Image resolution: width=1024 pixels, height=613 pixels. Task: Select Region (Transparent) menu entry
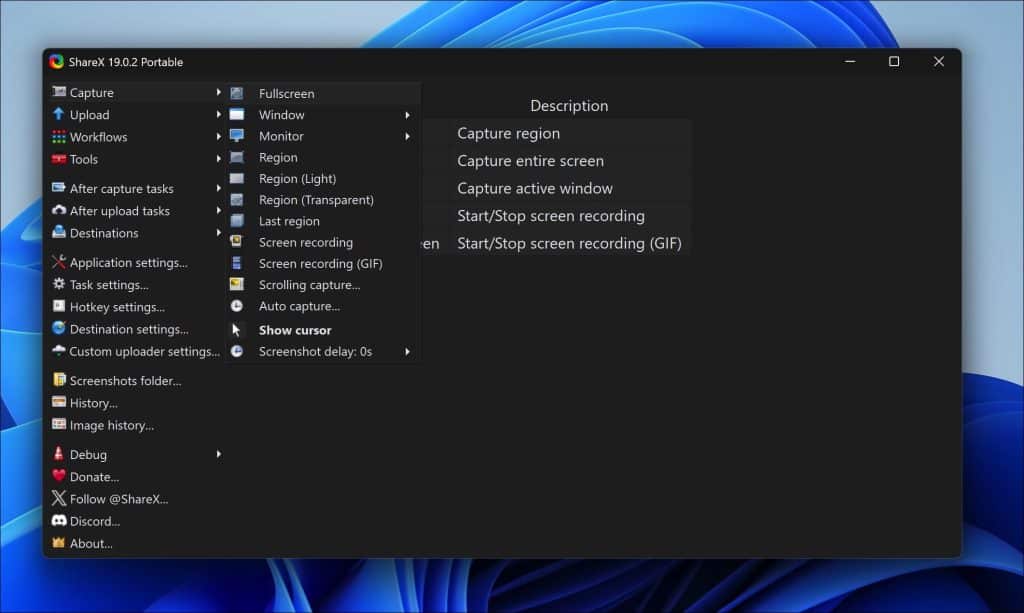coord(316,200)
